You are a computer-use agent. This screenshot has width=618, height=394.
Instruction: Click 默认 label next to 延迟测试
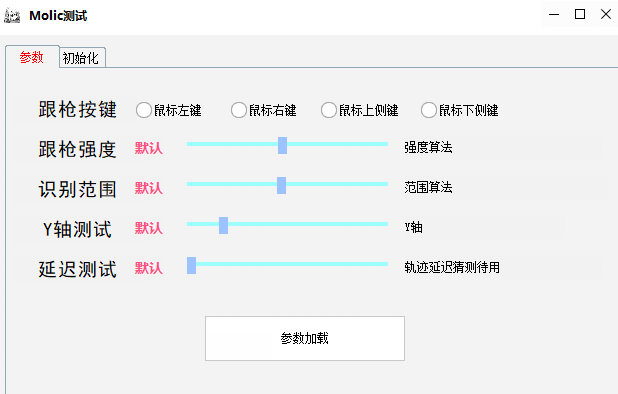click(149, 268)
